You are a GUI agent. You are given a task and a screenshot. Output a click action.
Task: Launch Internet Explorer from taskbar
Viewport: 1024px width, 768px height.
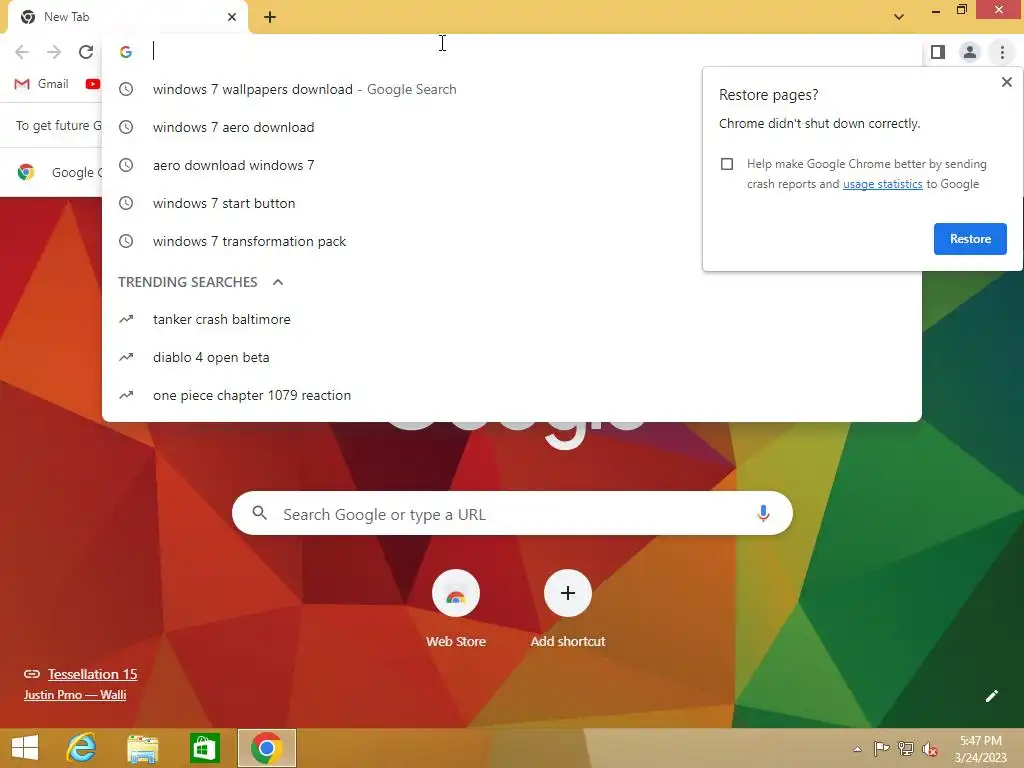point(81,748)
